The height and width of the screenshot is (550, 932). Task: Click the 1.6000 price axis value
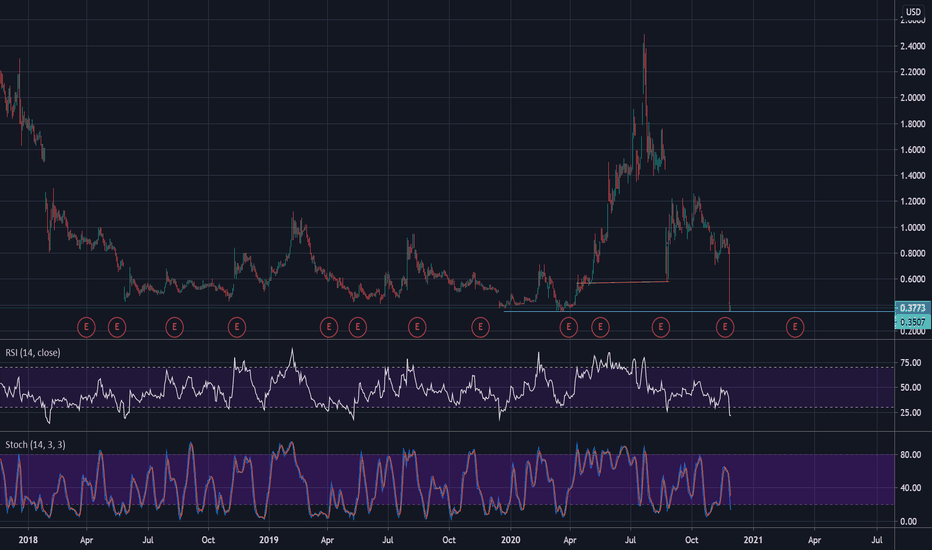point(912,150)
